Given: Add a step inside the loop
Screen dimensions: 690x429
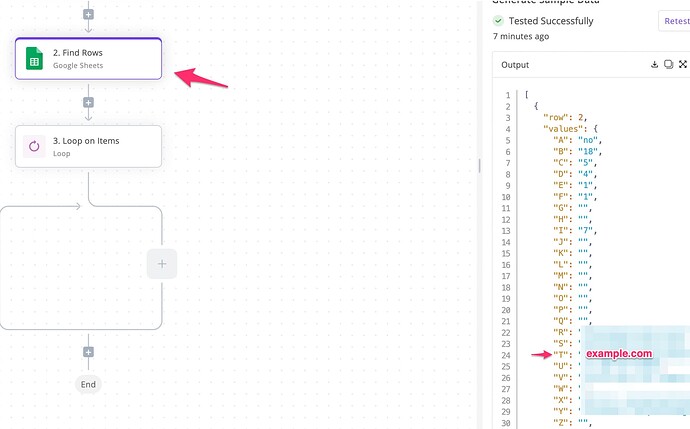Looking at the screenshot, I should click(x=161, y=264).
